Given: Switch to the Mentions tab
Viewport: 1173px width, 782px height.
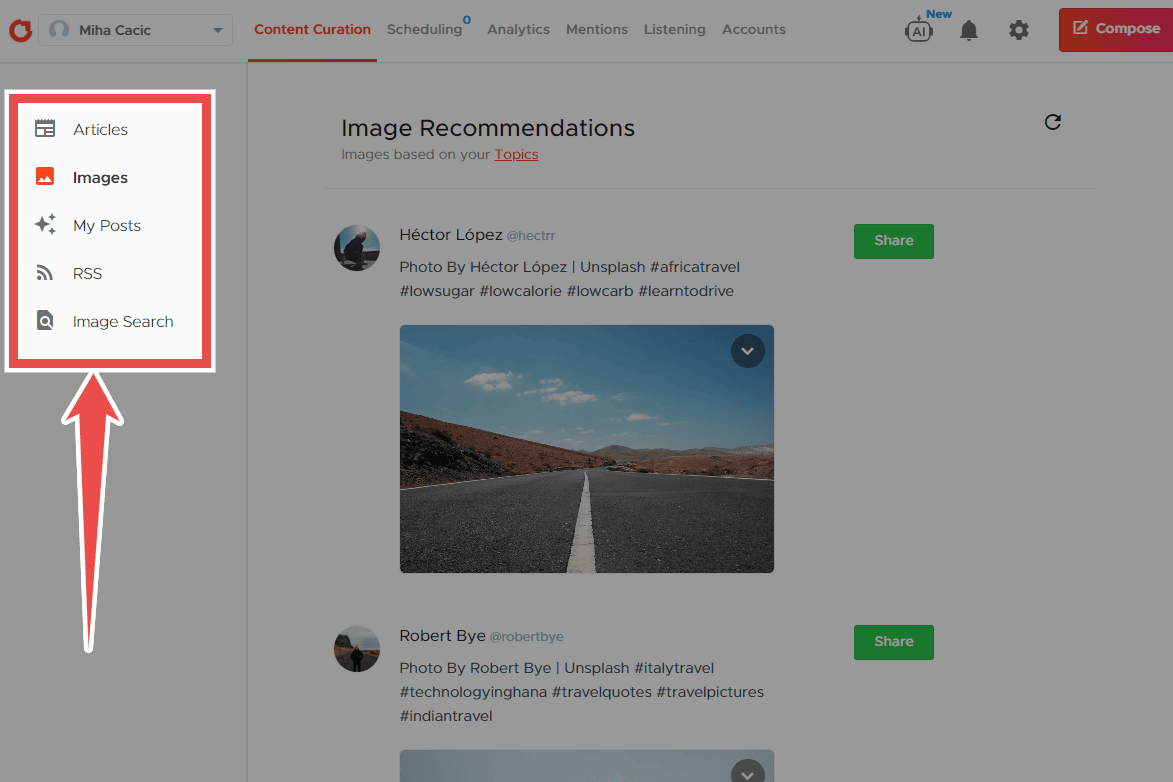Looking at the screenshot, I should 597,30.
